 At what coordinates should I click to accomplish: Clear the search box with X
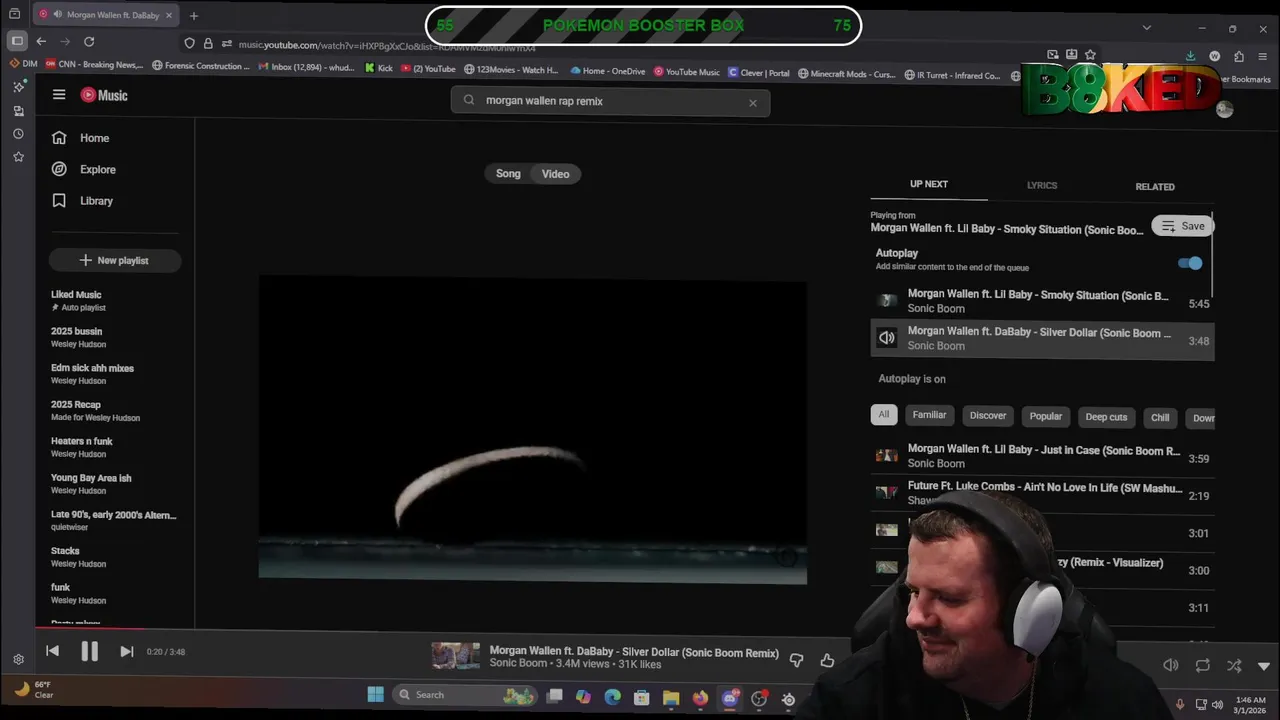pos(753,102)
